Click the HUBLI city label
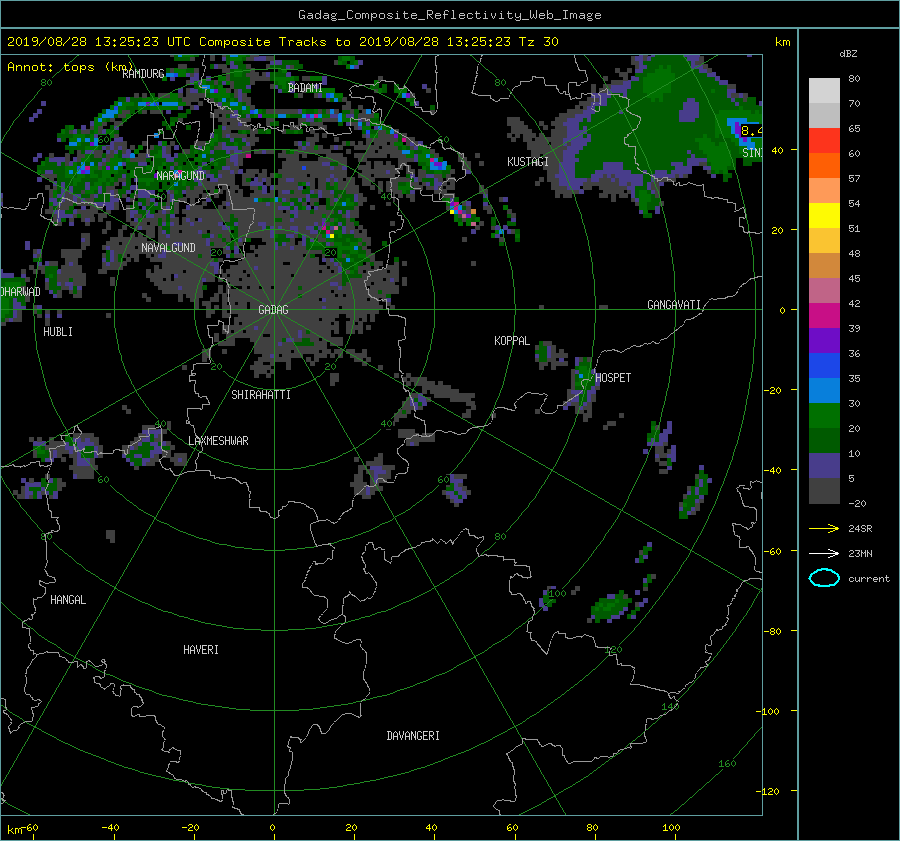Viewport: 900px width, 841px height. click(x=58, y=332)
